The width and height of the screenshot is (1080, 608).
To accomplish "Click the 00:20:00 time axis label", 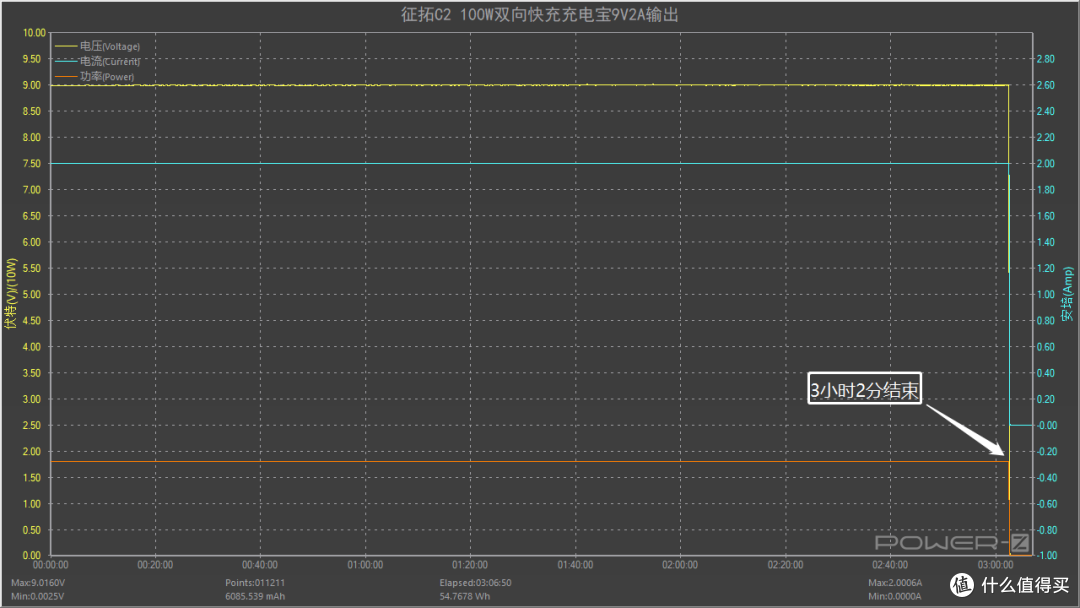I will pyautogui.click(x=155, y=565).
